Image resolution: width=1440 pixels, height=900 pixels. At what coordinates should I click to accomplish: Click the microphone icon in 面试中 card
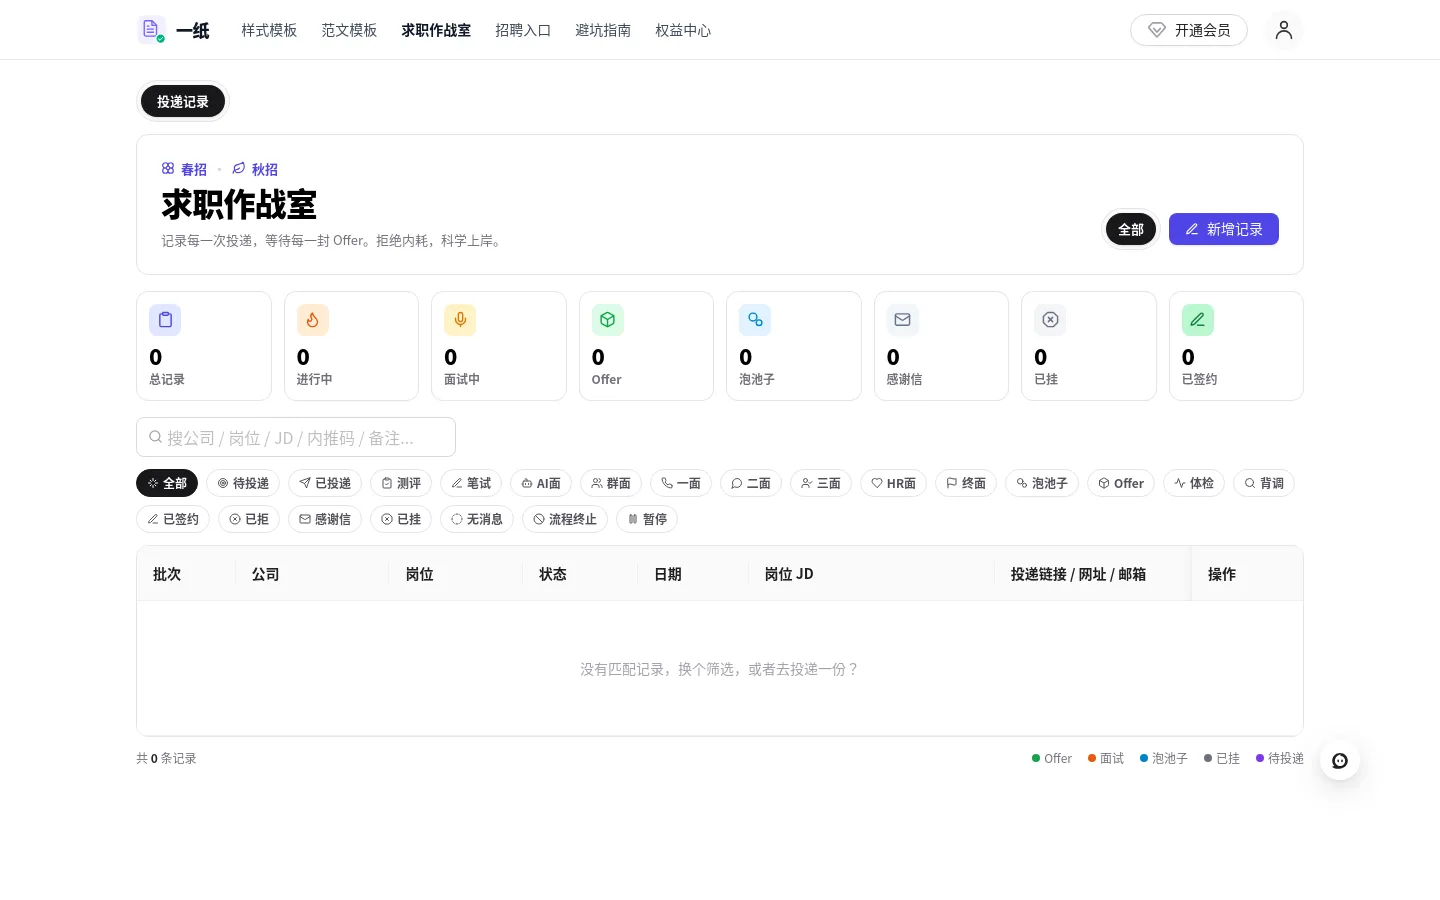click(460, 320)
